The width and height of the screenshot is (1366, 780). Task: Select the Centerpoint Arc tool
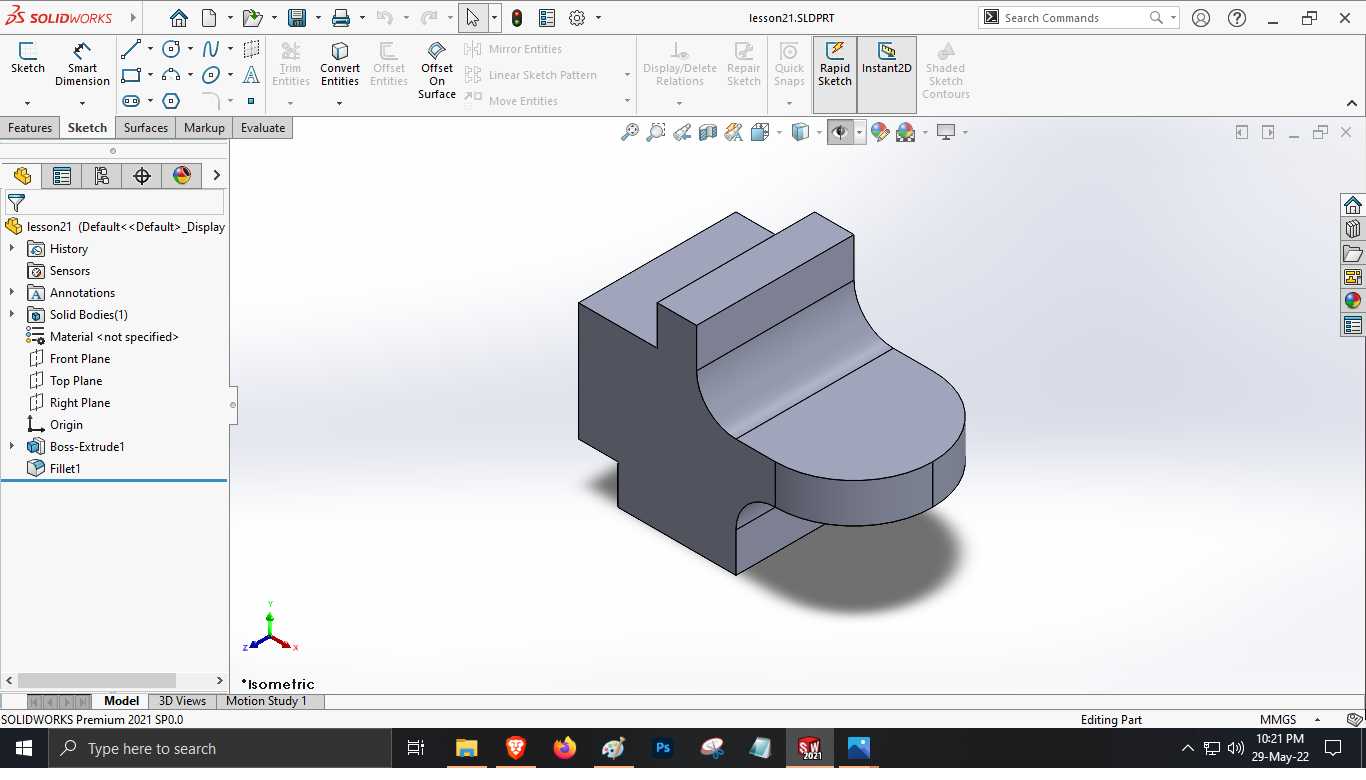[171, 75]
